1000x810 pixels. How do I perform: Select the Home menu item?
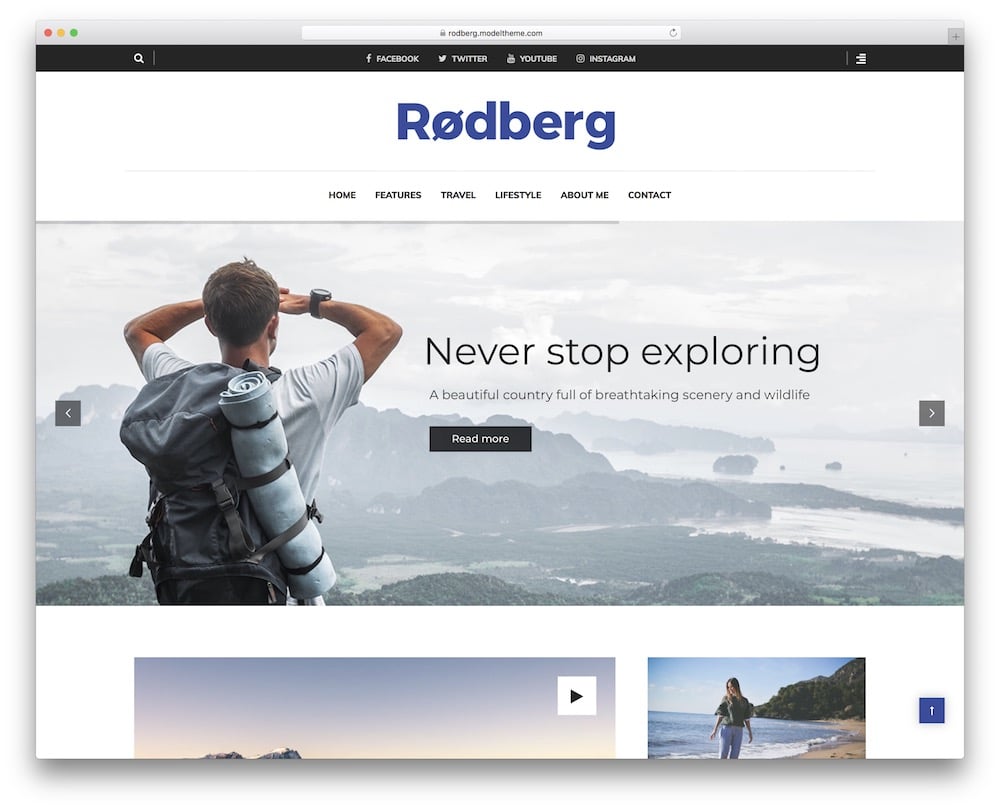(x=342, y=195)
